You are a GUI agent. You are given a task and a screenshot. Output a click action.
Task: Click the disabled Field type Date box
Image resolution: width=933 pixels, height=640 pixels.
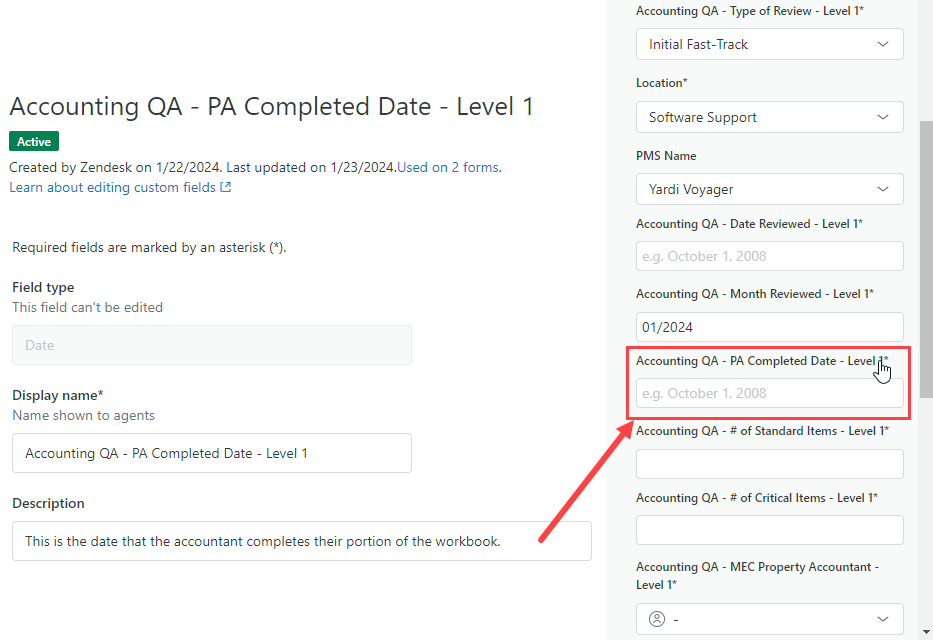coord(211,345)
